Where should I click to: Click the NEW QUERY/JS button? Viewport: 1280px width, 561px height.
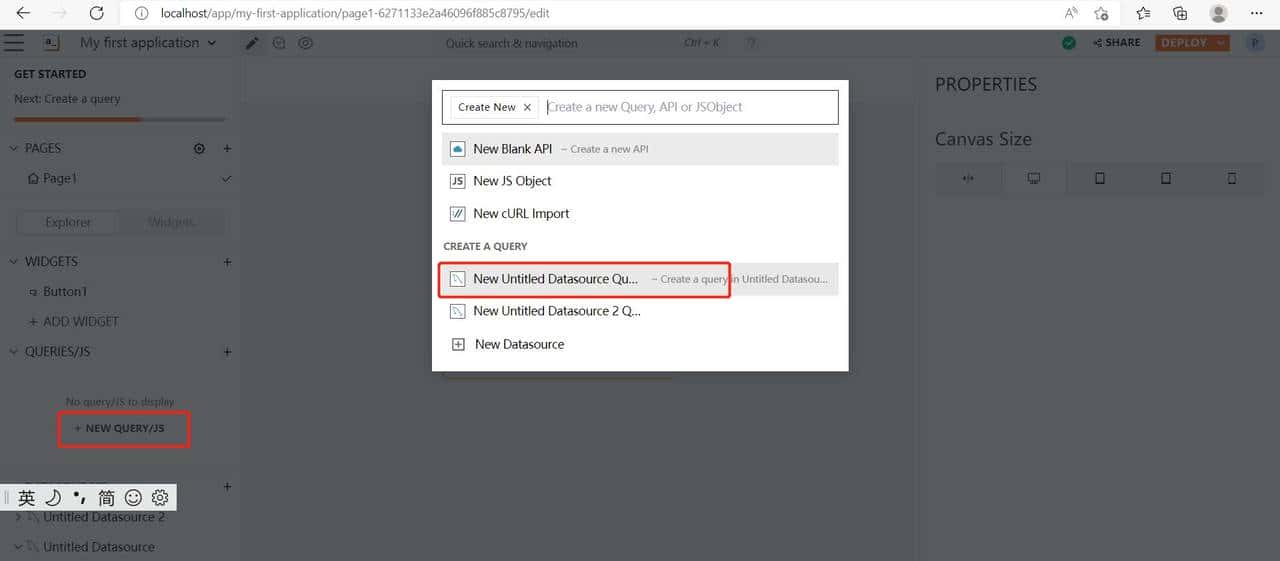[124, 428]
